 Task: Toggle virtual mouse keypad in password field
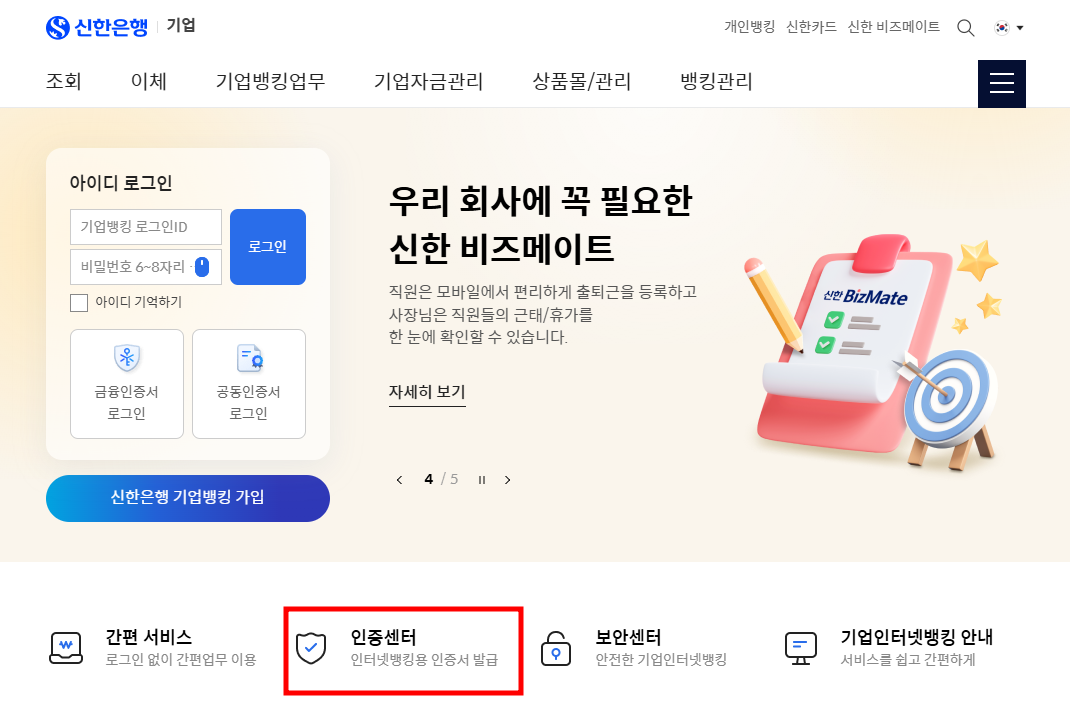point(202,267)
